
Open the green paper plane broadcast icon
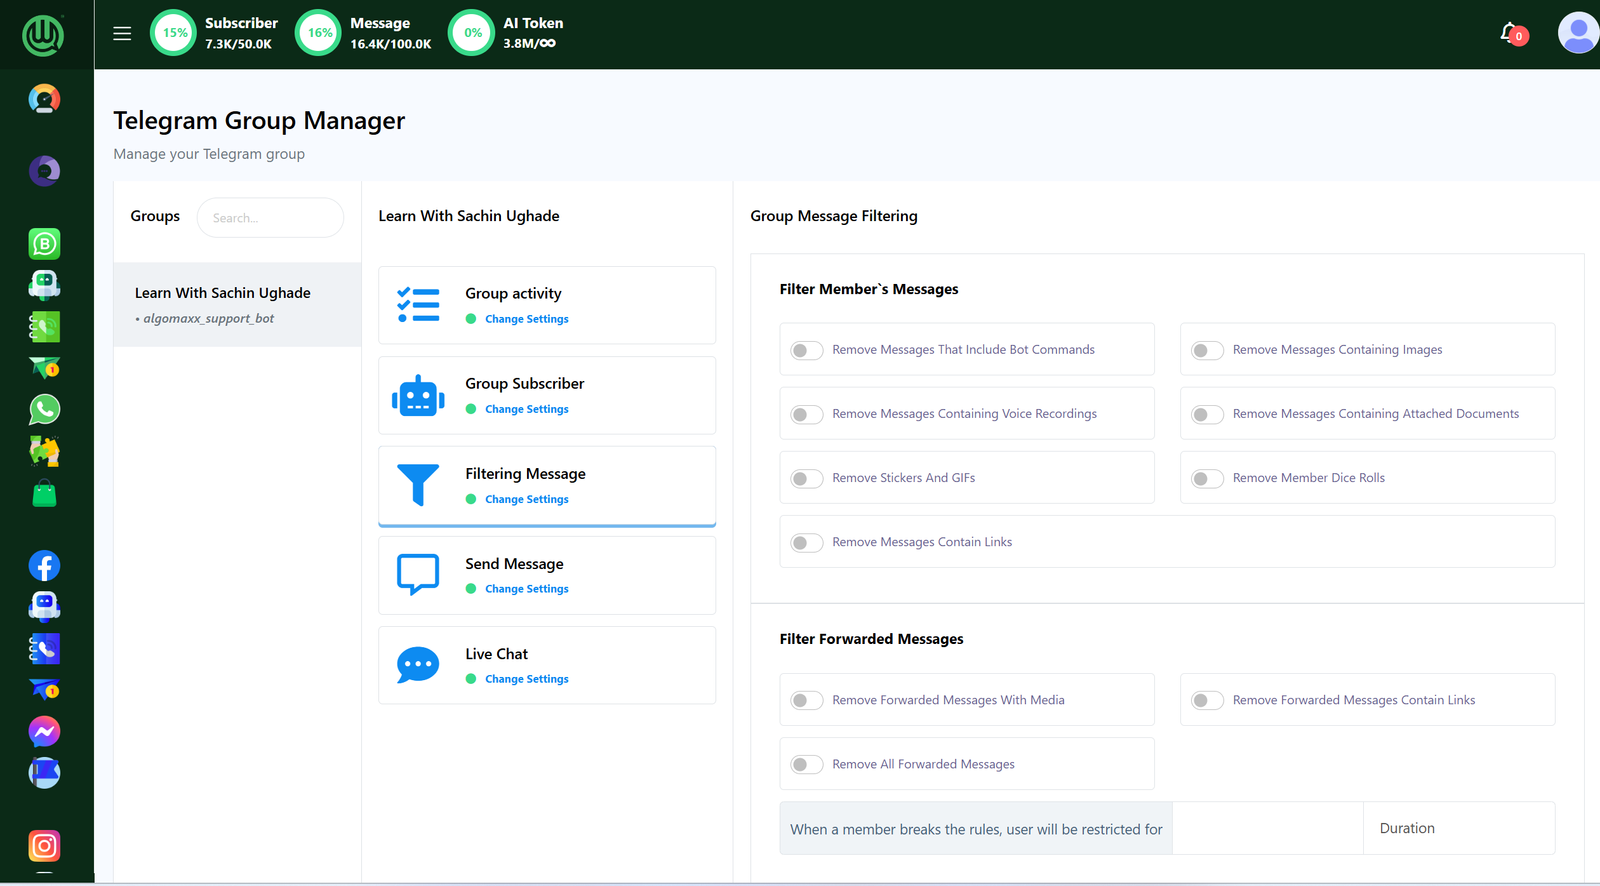point(44,367)
